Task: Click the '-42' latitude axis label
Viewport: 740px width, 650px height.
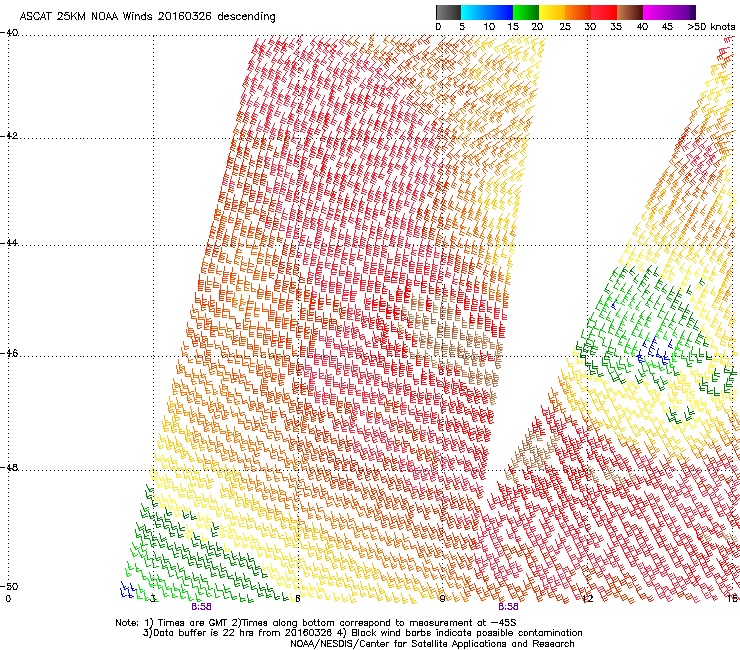Action: [x=9, y=135]
